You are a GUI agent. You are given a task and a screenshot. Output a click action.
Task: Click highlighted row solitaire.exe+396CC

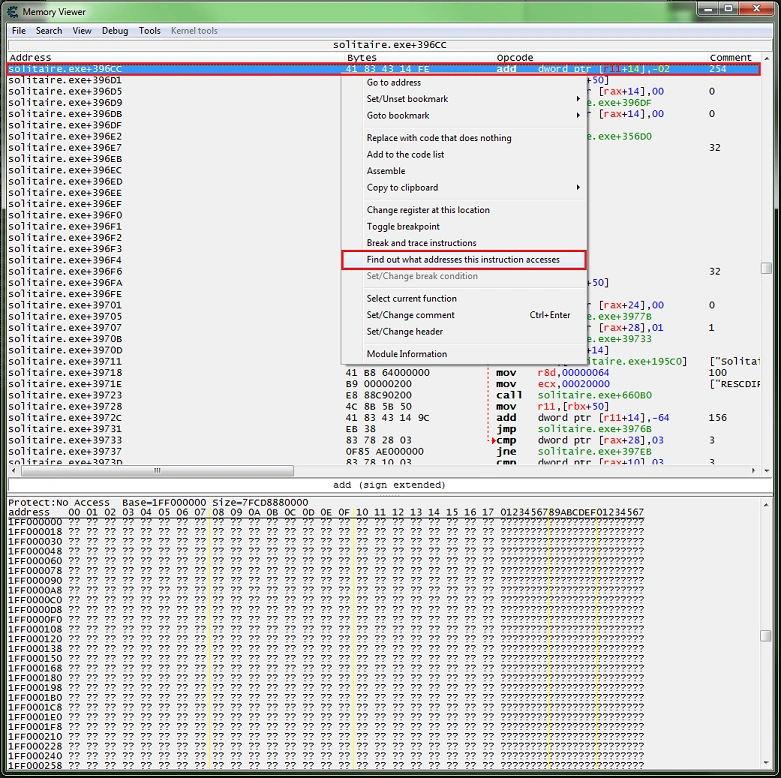pos(384,69)
